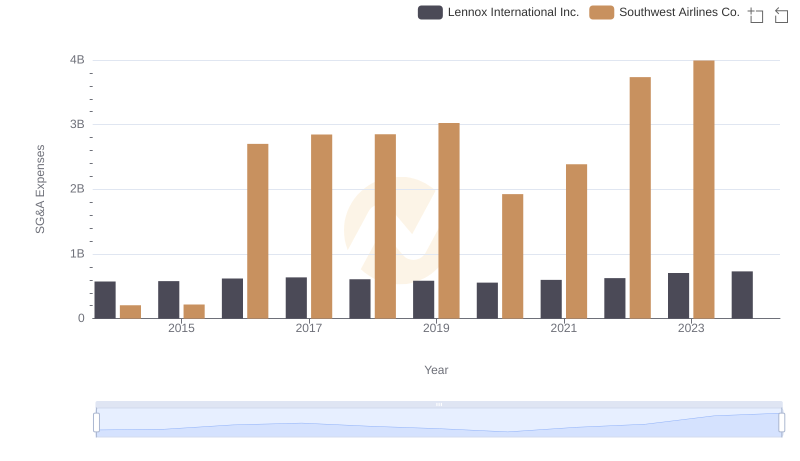Select the 2024 Lennox International bar

[x=742, y=295]
